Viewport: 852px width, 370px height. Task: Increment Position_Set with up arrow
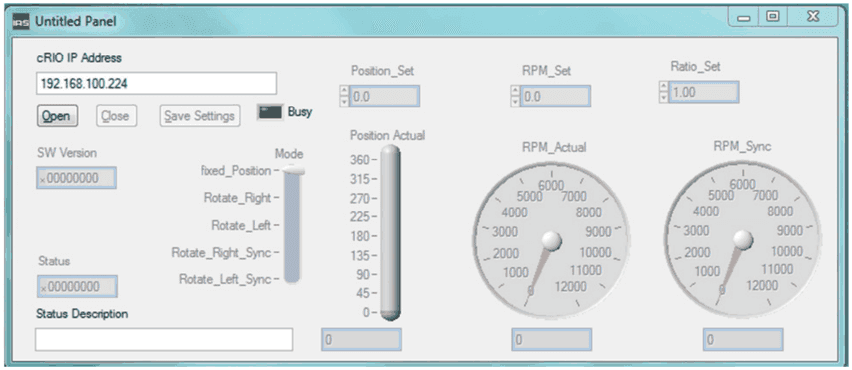[343, 91]
